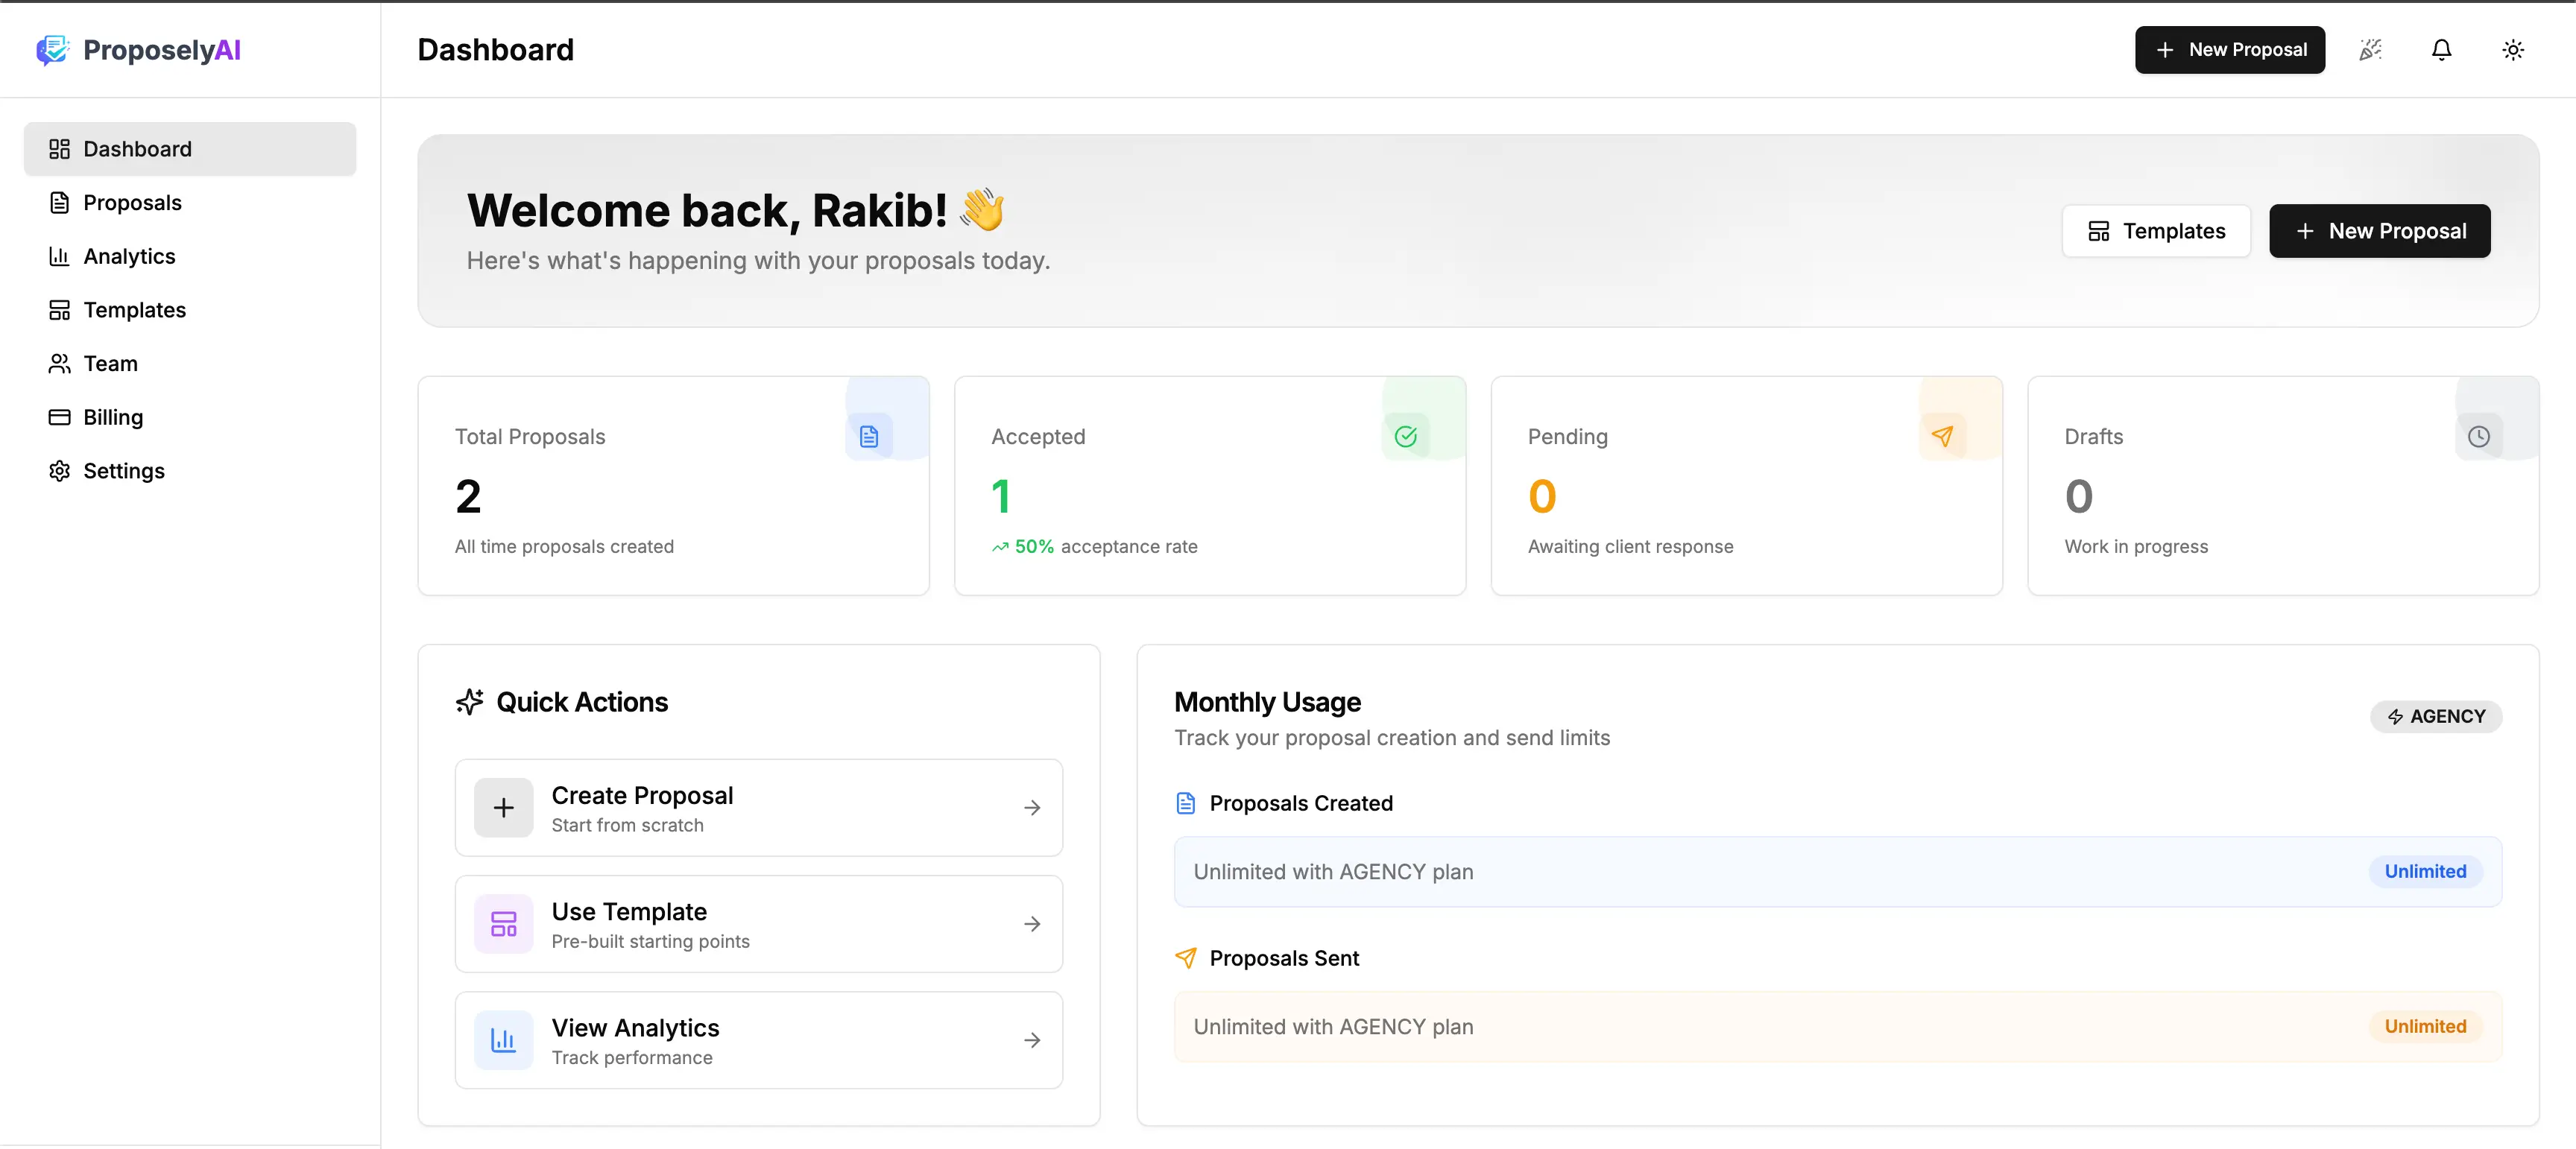Open Billing from the sidebar
The image size is (2576, 1149).
[113, 416]
